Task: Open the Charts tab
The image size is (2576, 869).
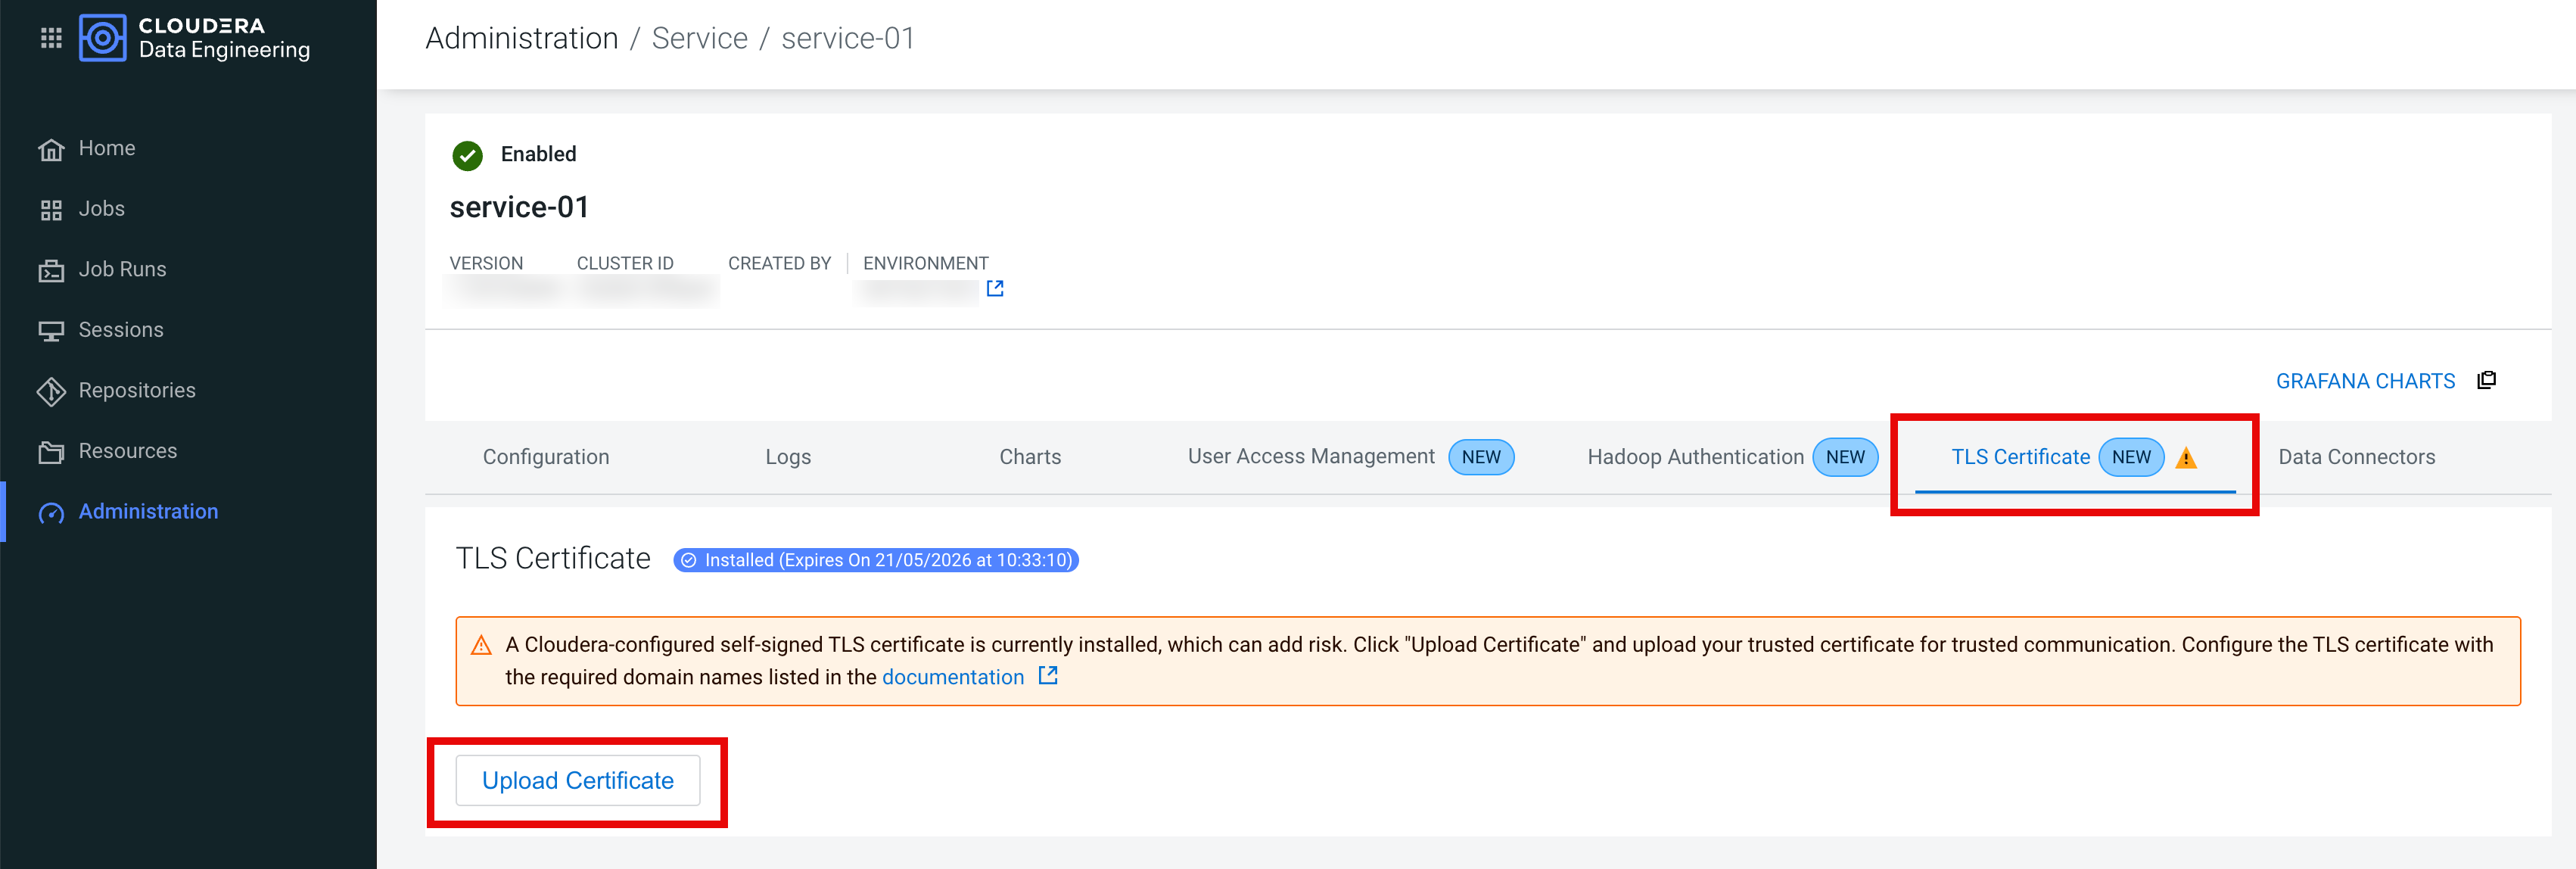Action: point(1029,457)
